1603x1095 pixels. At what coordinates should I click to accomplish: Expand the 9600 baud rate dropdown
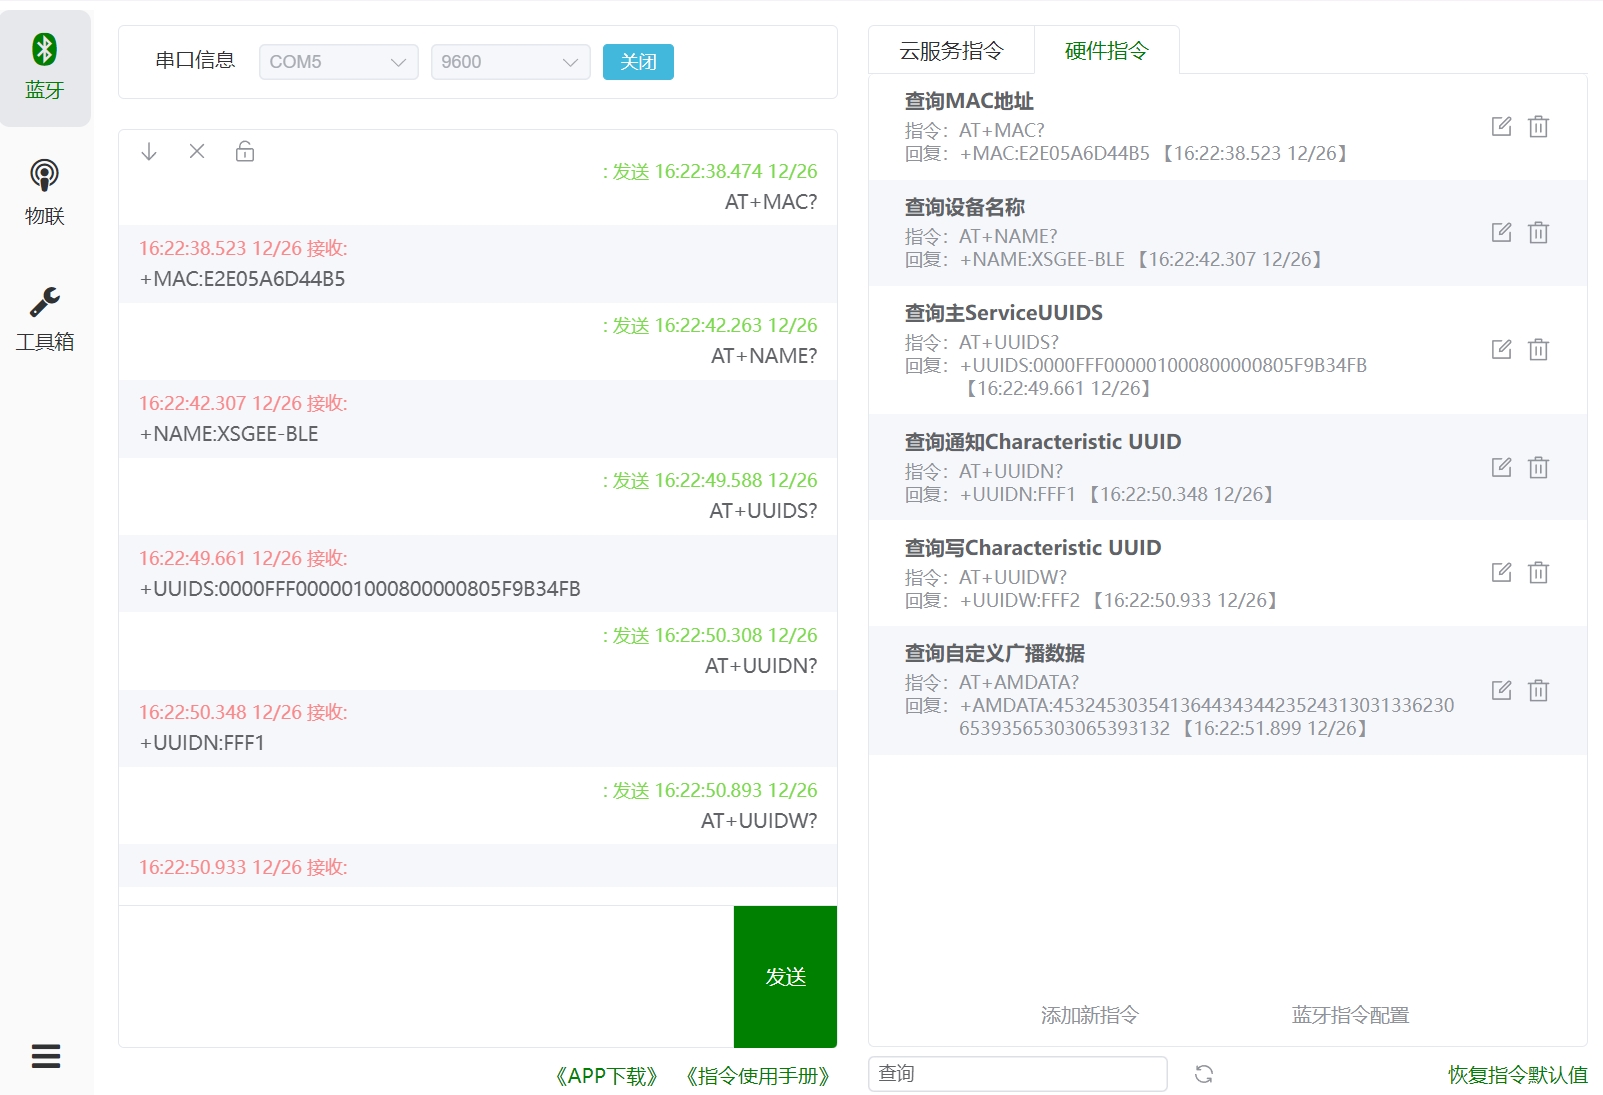(510, 62)
